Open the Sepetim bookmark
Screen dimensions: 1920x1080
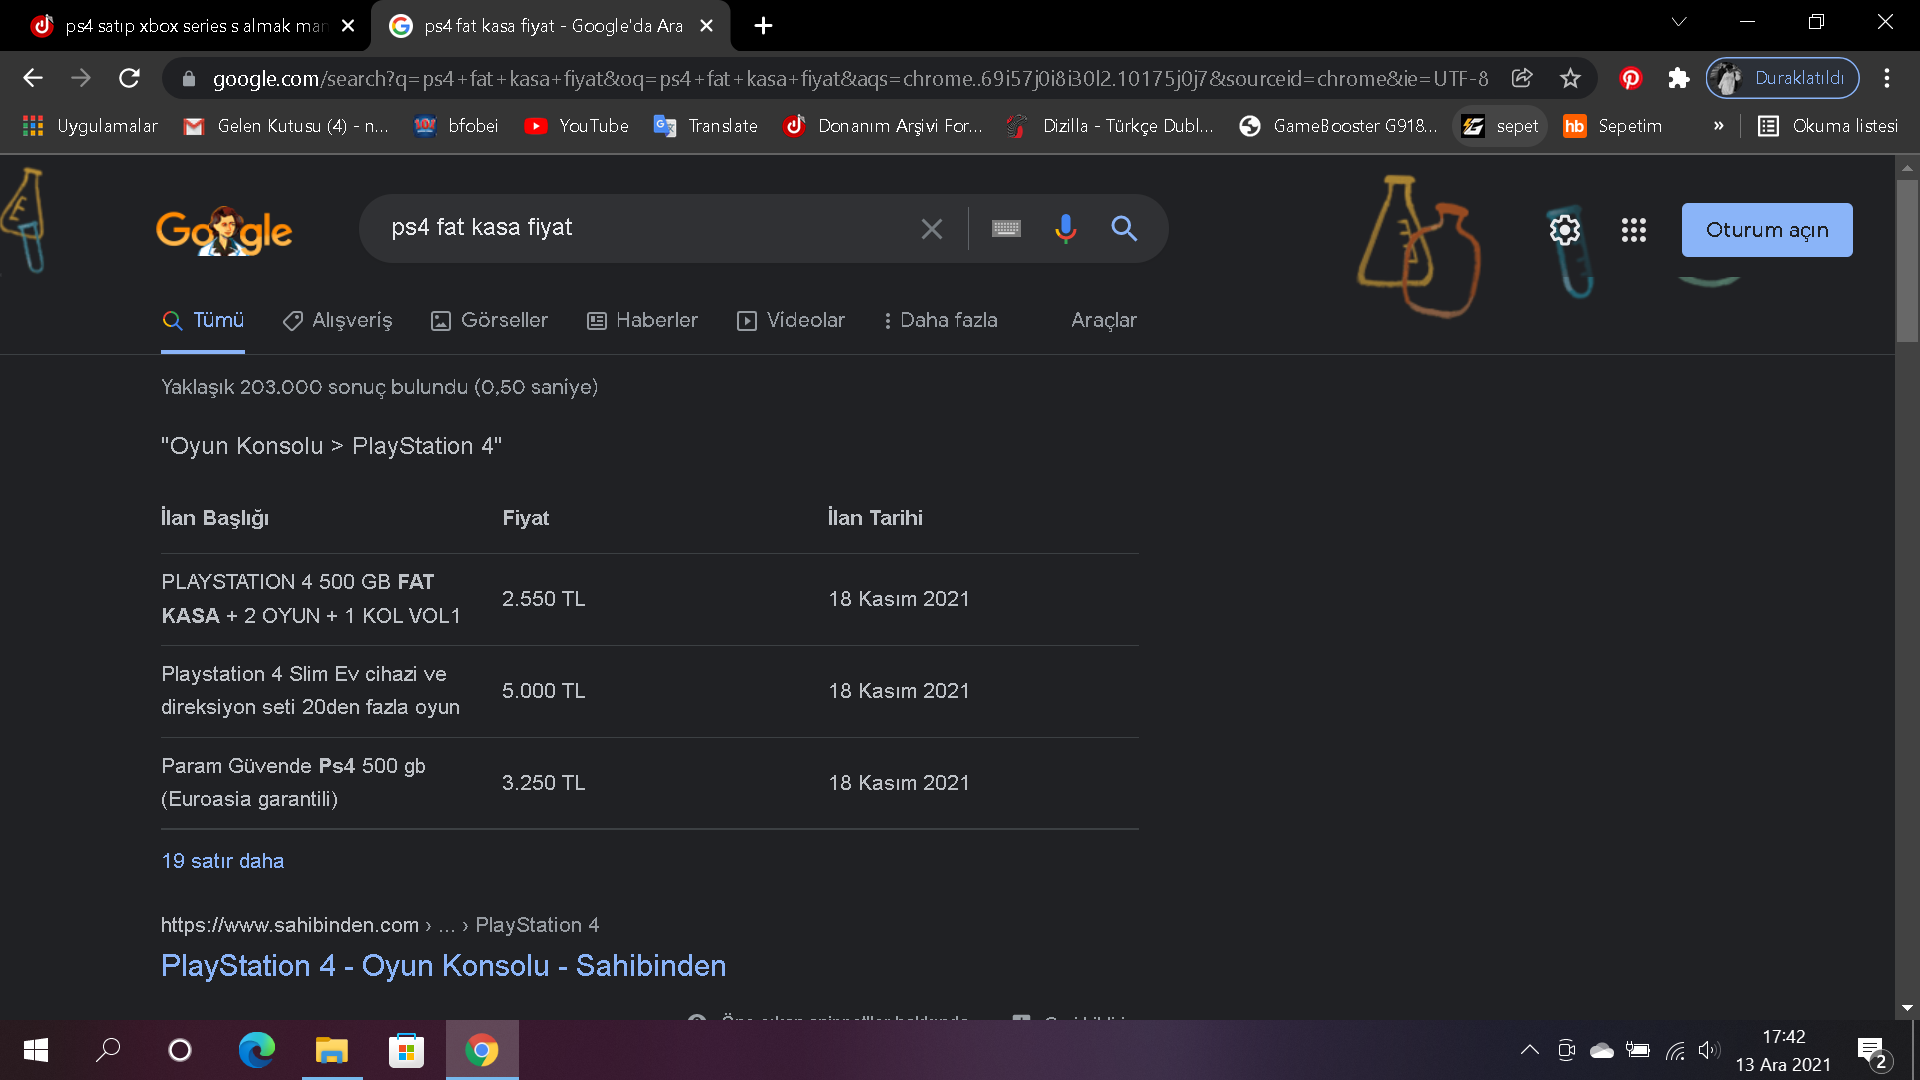point(1613,126)
